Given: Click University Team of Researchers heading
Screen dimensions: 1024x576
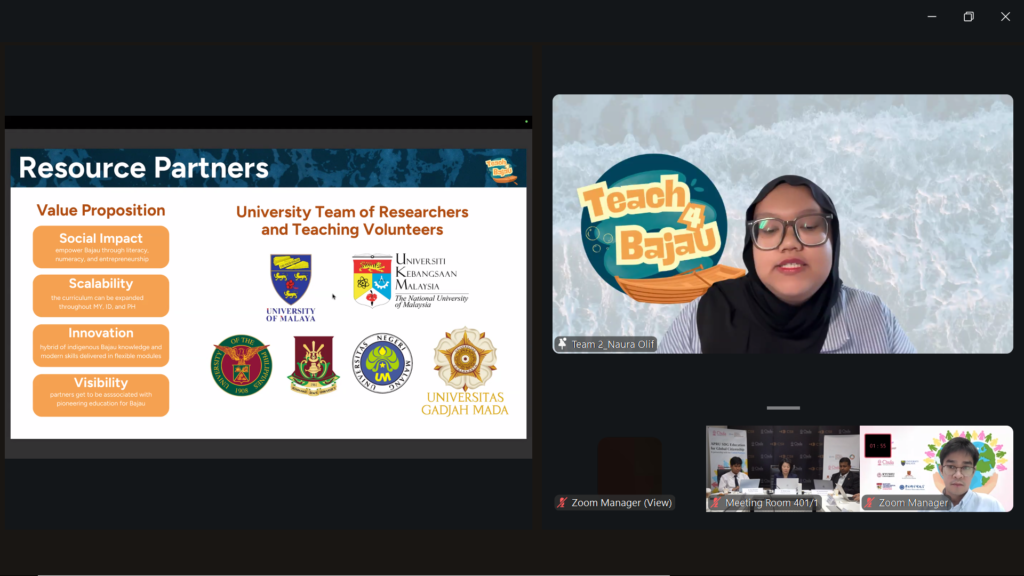Looking at the screenshot, I should click(352, 221).
